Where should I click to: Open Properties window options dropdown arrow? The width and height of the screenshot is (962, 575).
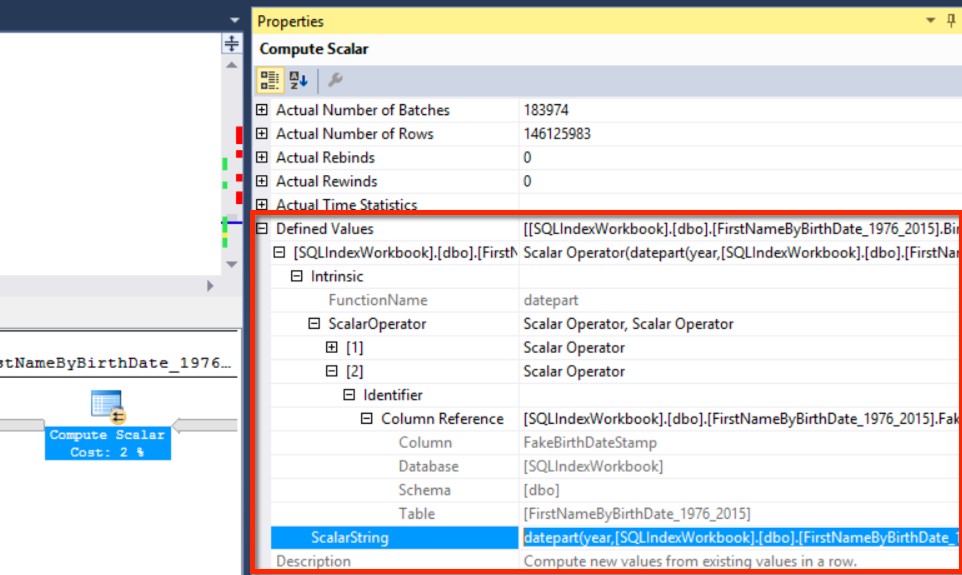(930, 21)
